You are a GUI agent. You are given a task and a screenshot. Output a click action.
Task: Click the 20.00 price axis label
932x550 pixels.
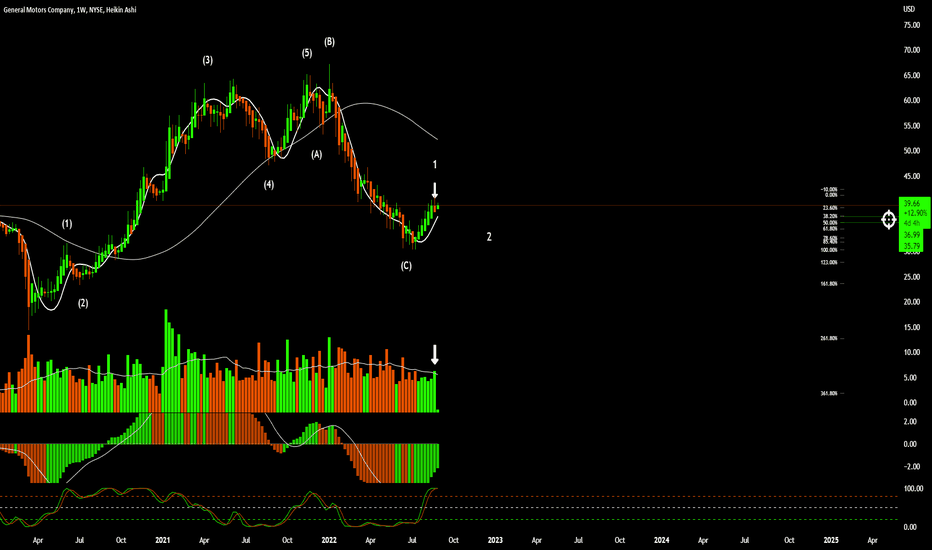[x=912, y=302]
